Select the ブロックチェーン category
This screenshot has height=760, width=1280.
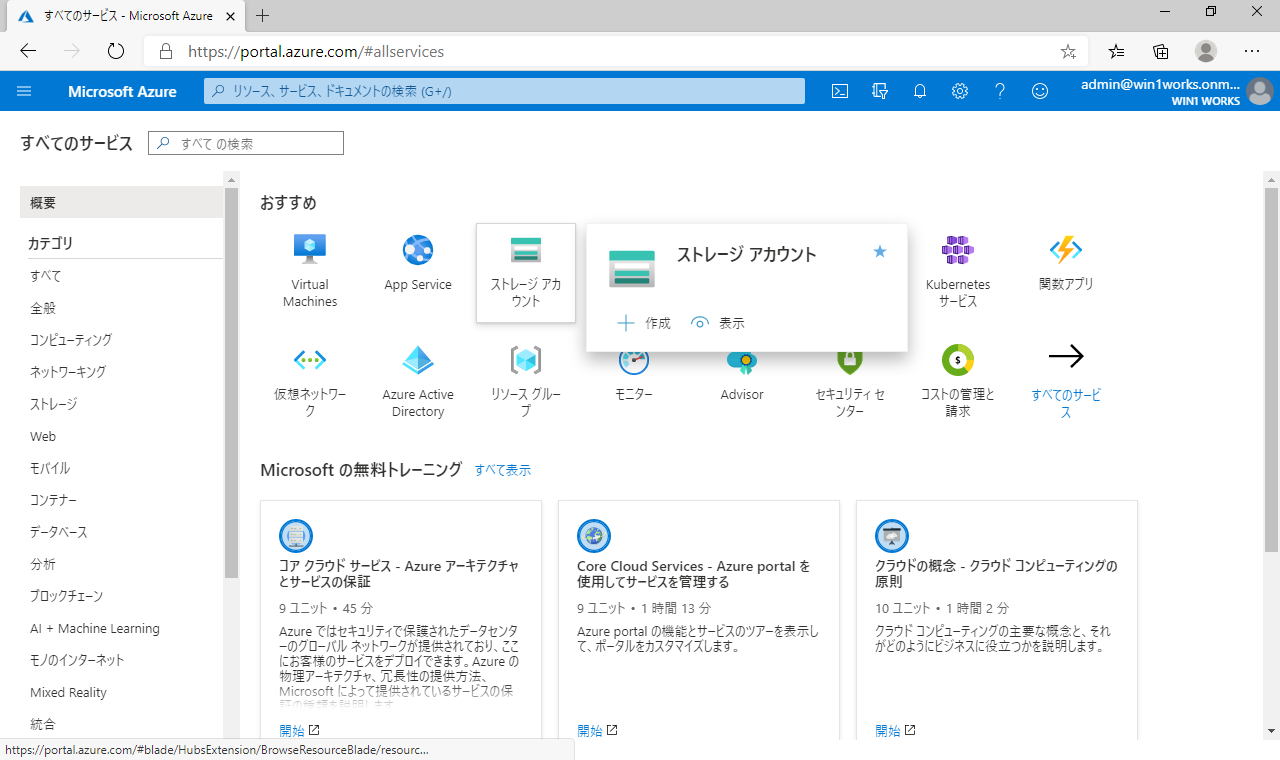(66, 596)
